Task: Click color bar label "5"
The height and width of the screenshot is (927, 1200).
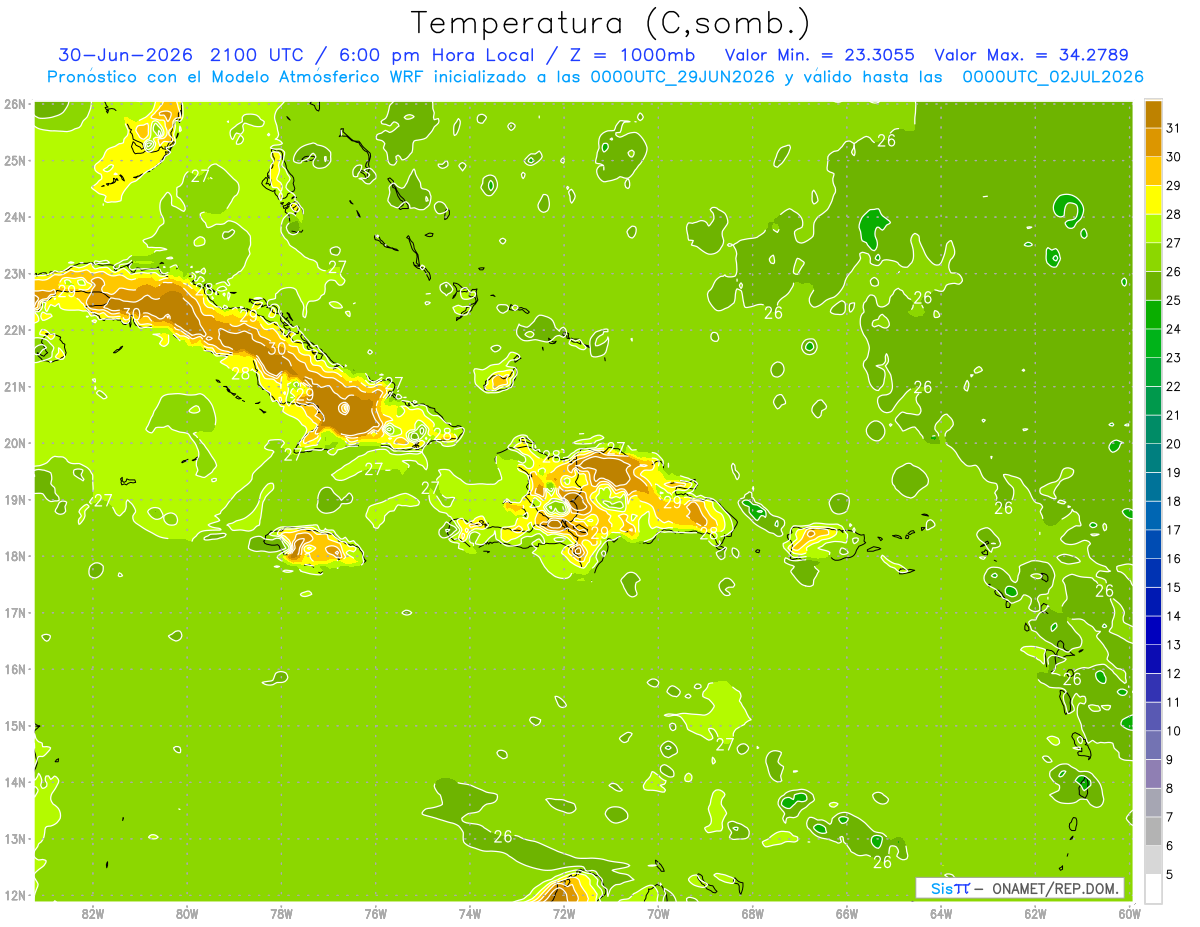Action: [x=1170, y=875]
